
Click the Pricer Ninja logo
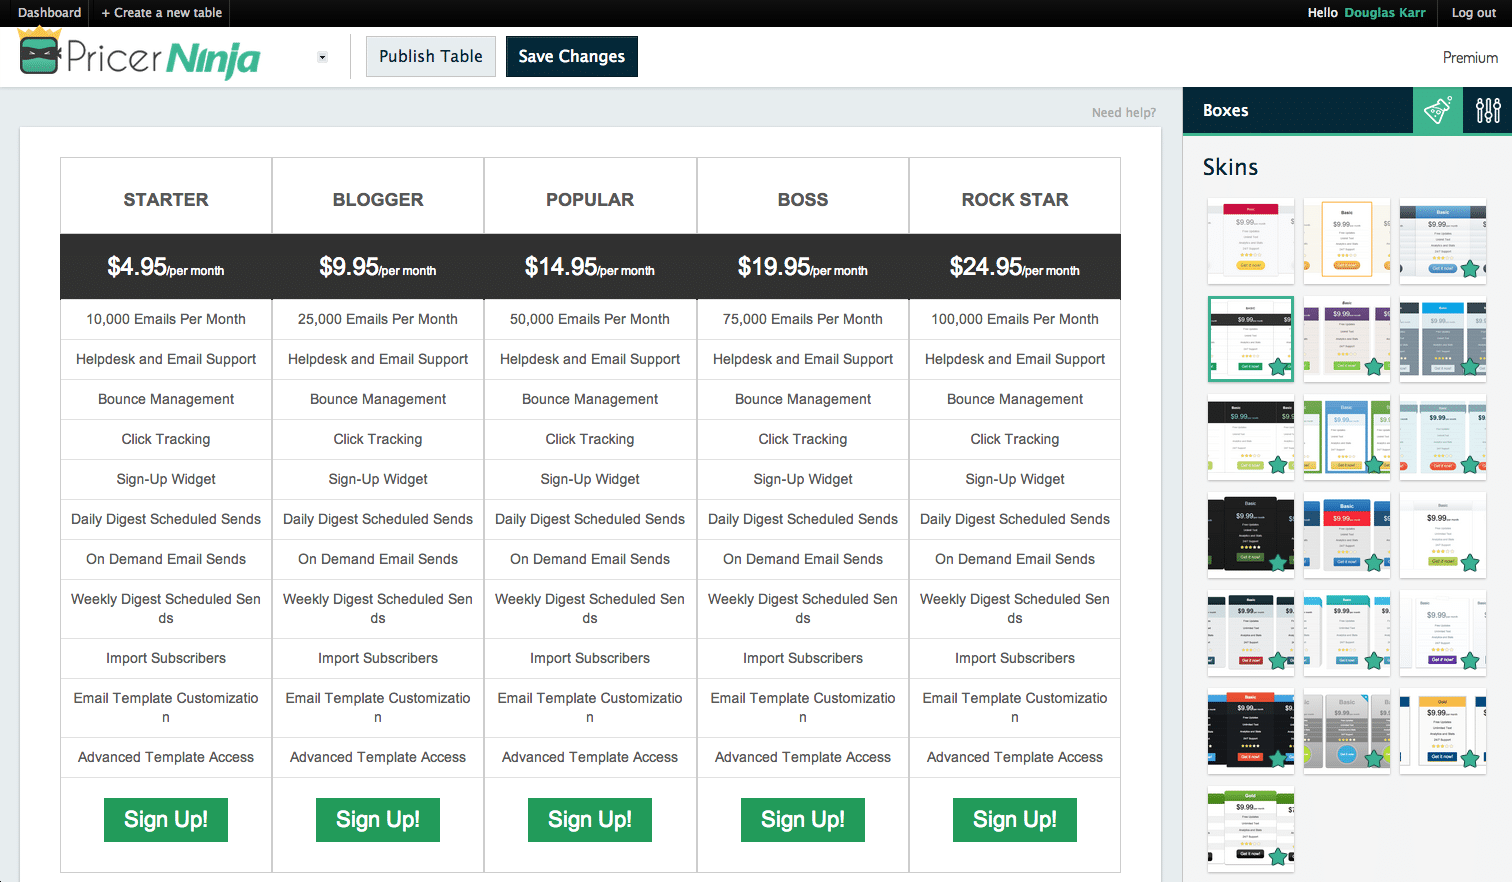140,56
